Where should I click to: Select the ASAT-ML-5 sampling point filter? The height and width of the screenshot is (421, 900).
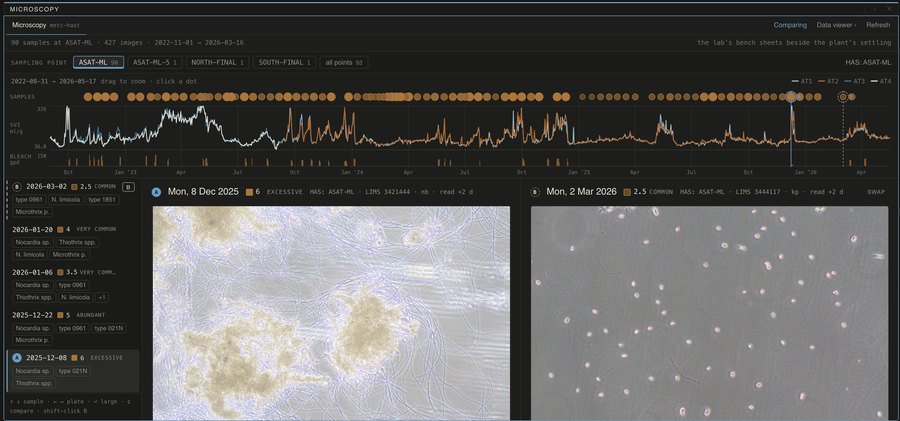(157, 63)
